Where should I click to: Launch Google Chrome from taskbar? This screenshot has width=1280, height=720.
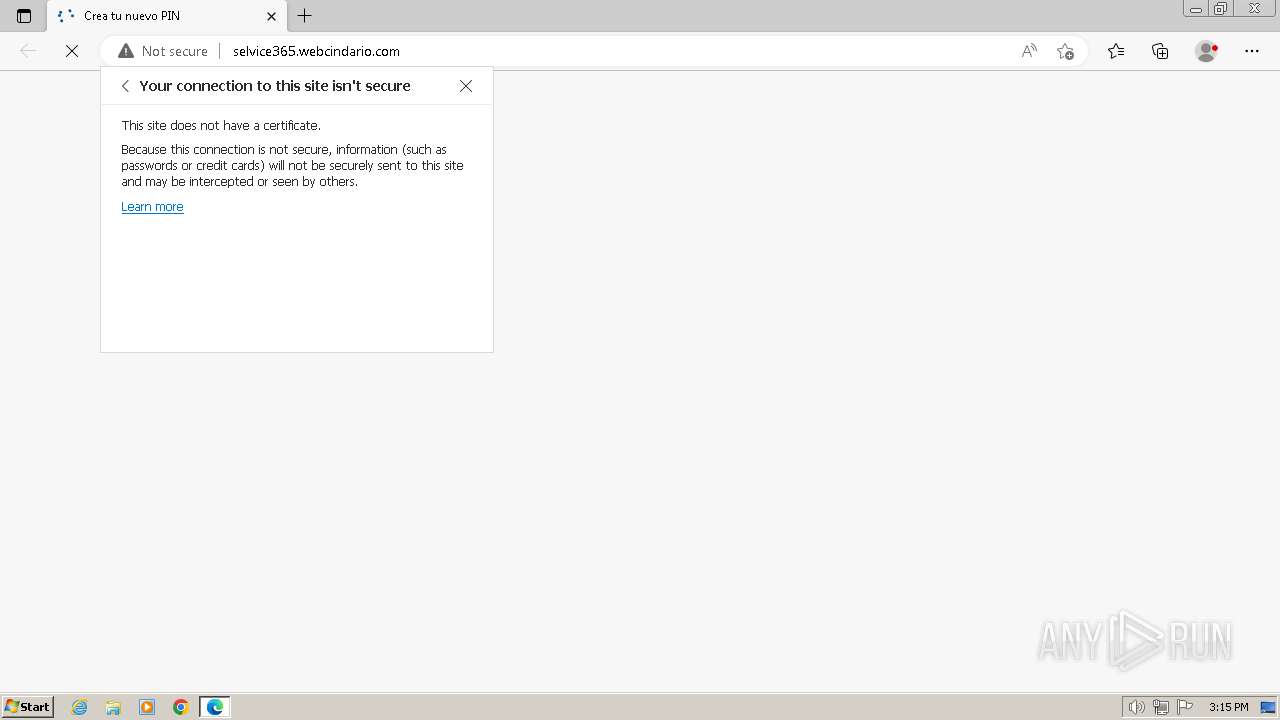pyautogui.click(x=181, y=707)
